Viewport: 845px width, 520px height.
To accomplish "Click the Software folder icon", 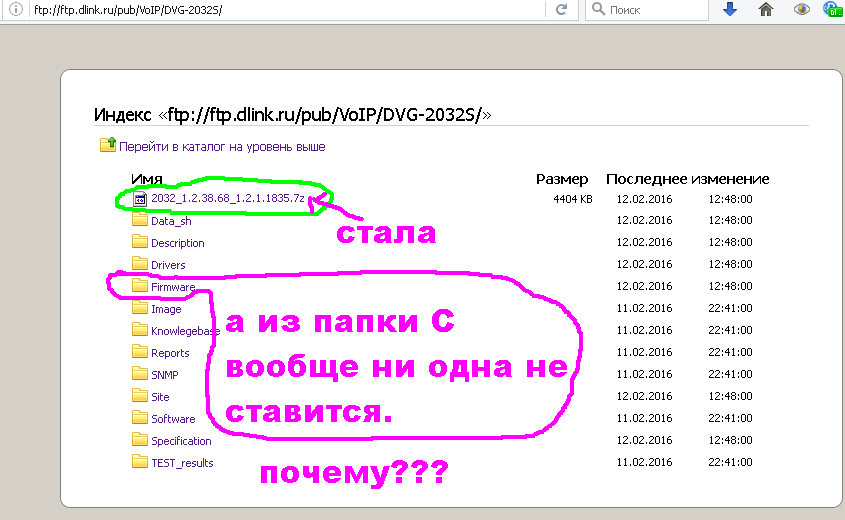I will (x=140, y=418).
